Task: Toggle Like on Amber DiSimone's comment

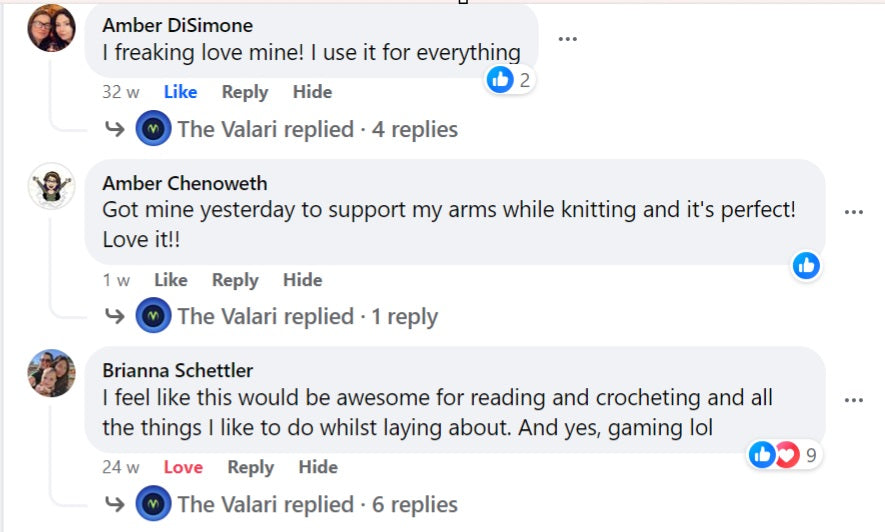Action: click(x=180, y=92)
